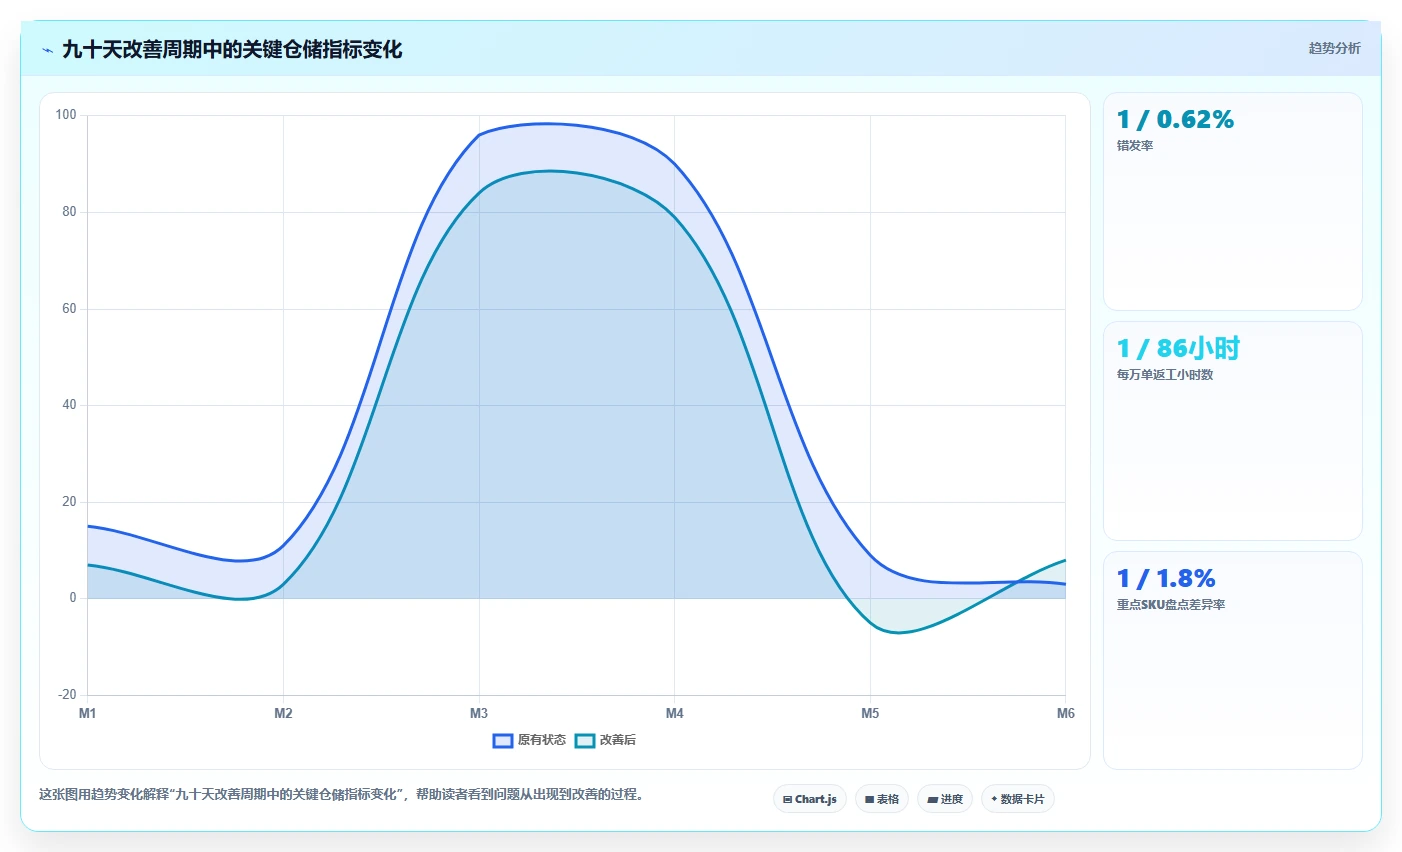The height and width of the screenshot is (852, 1402).
Task: Click the 60 y-axis label
Action: click(x=69, y=309)
